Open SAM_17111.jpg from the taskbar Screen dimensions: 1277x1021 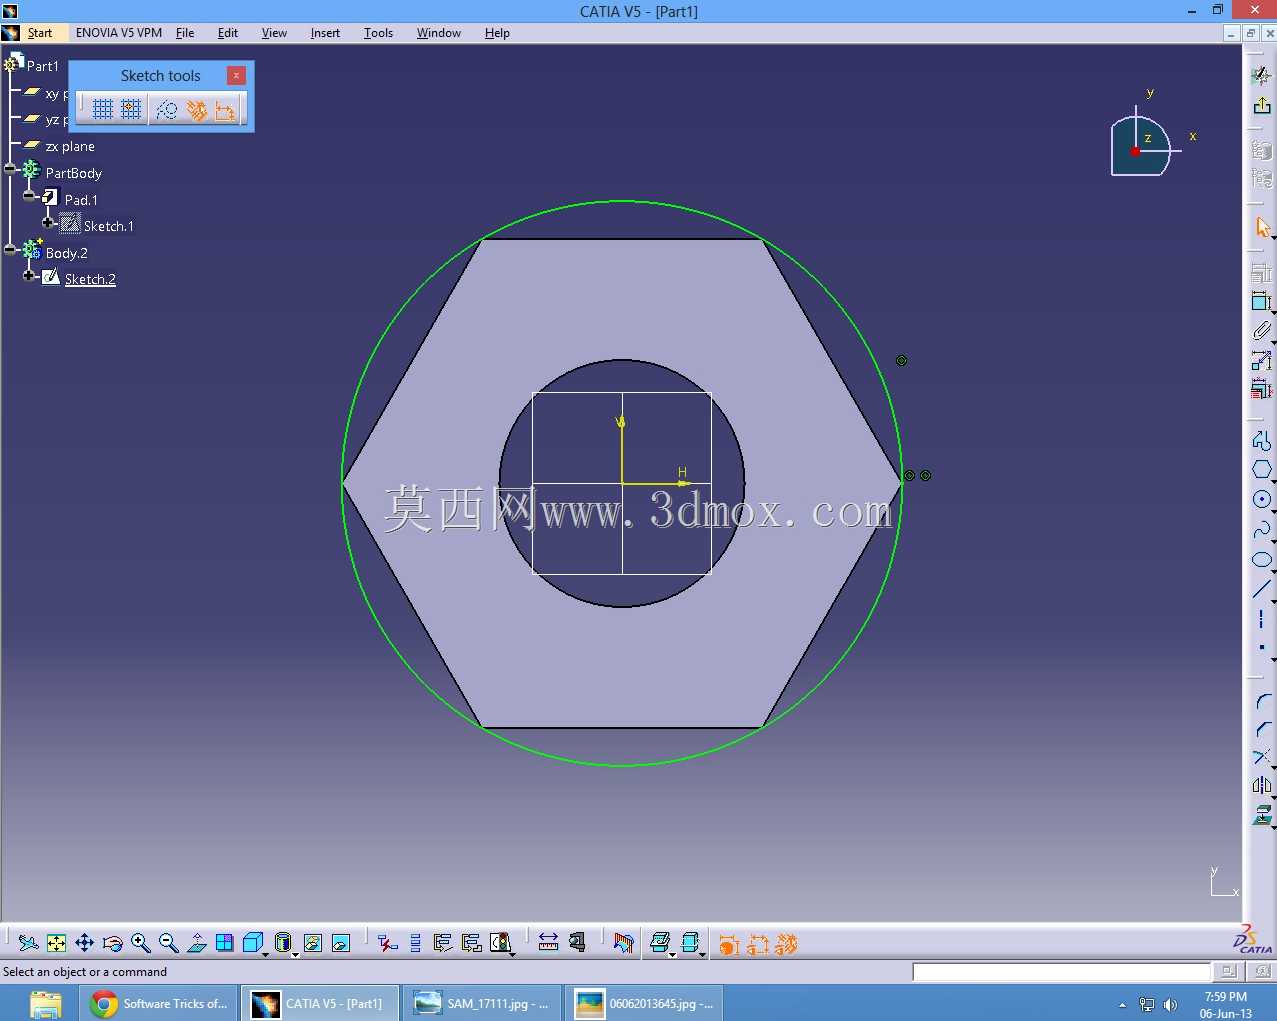(x=483, y=1003)
